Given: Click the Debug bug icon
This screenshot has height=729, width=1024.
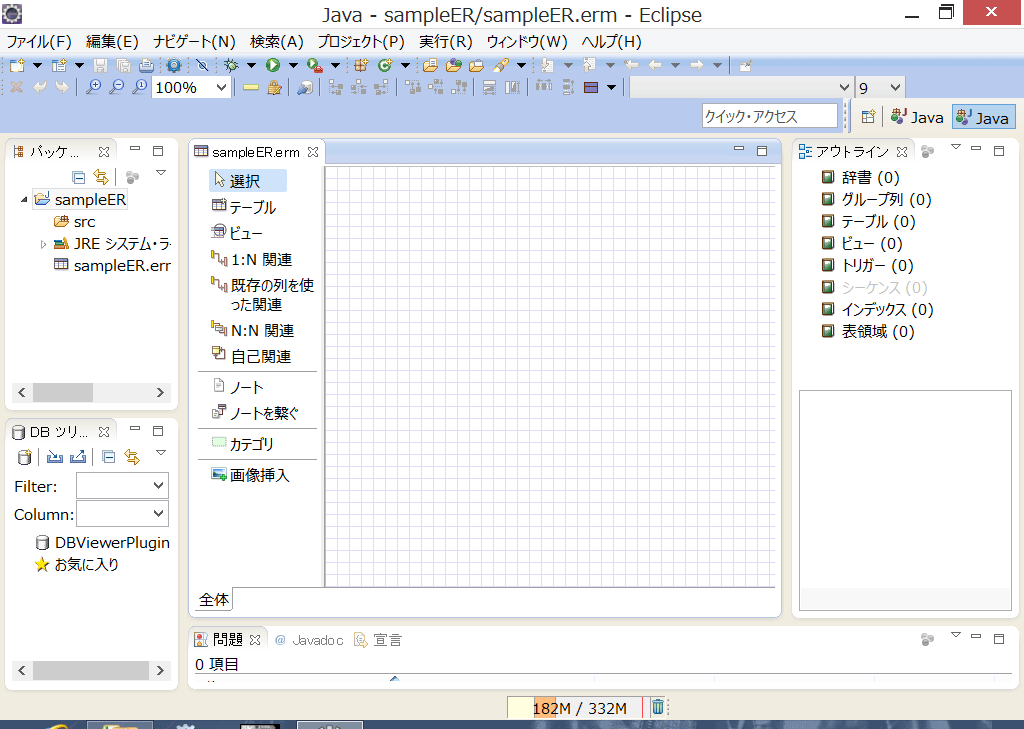Looking at the screenshot, I should [x=231, y=65].
